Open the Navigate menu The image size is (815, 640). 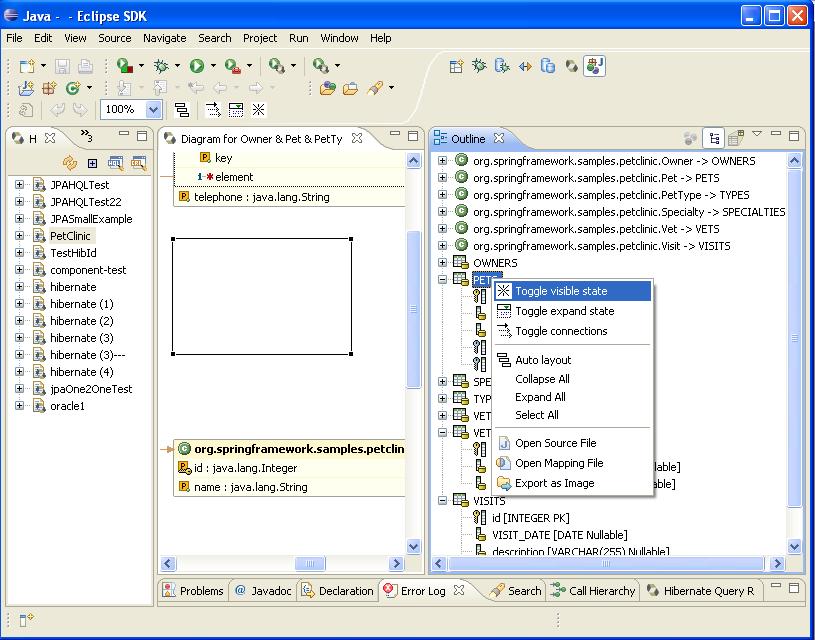(x=164, y=38)
